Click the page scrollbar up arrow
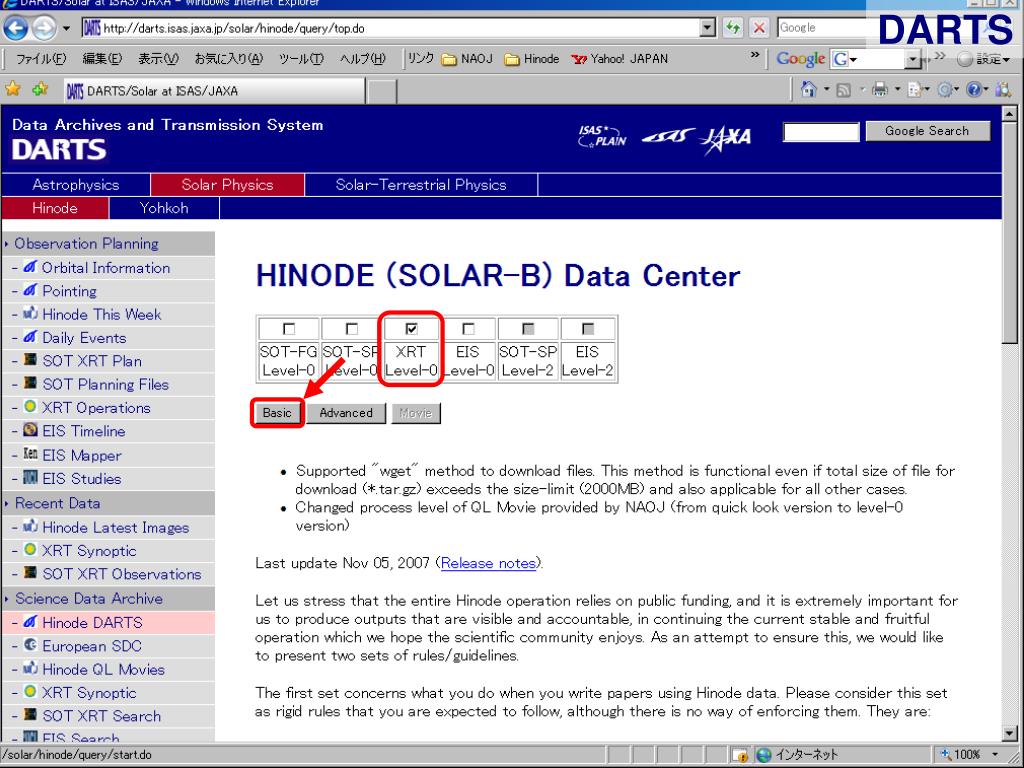The height and width of the screenshot is (768, 1024). (1010, 115)
